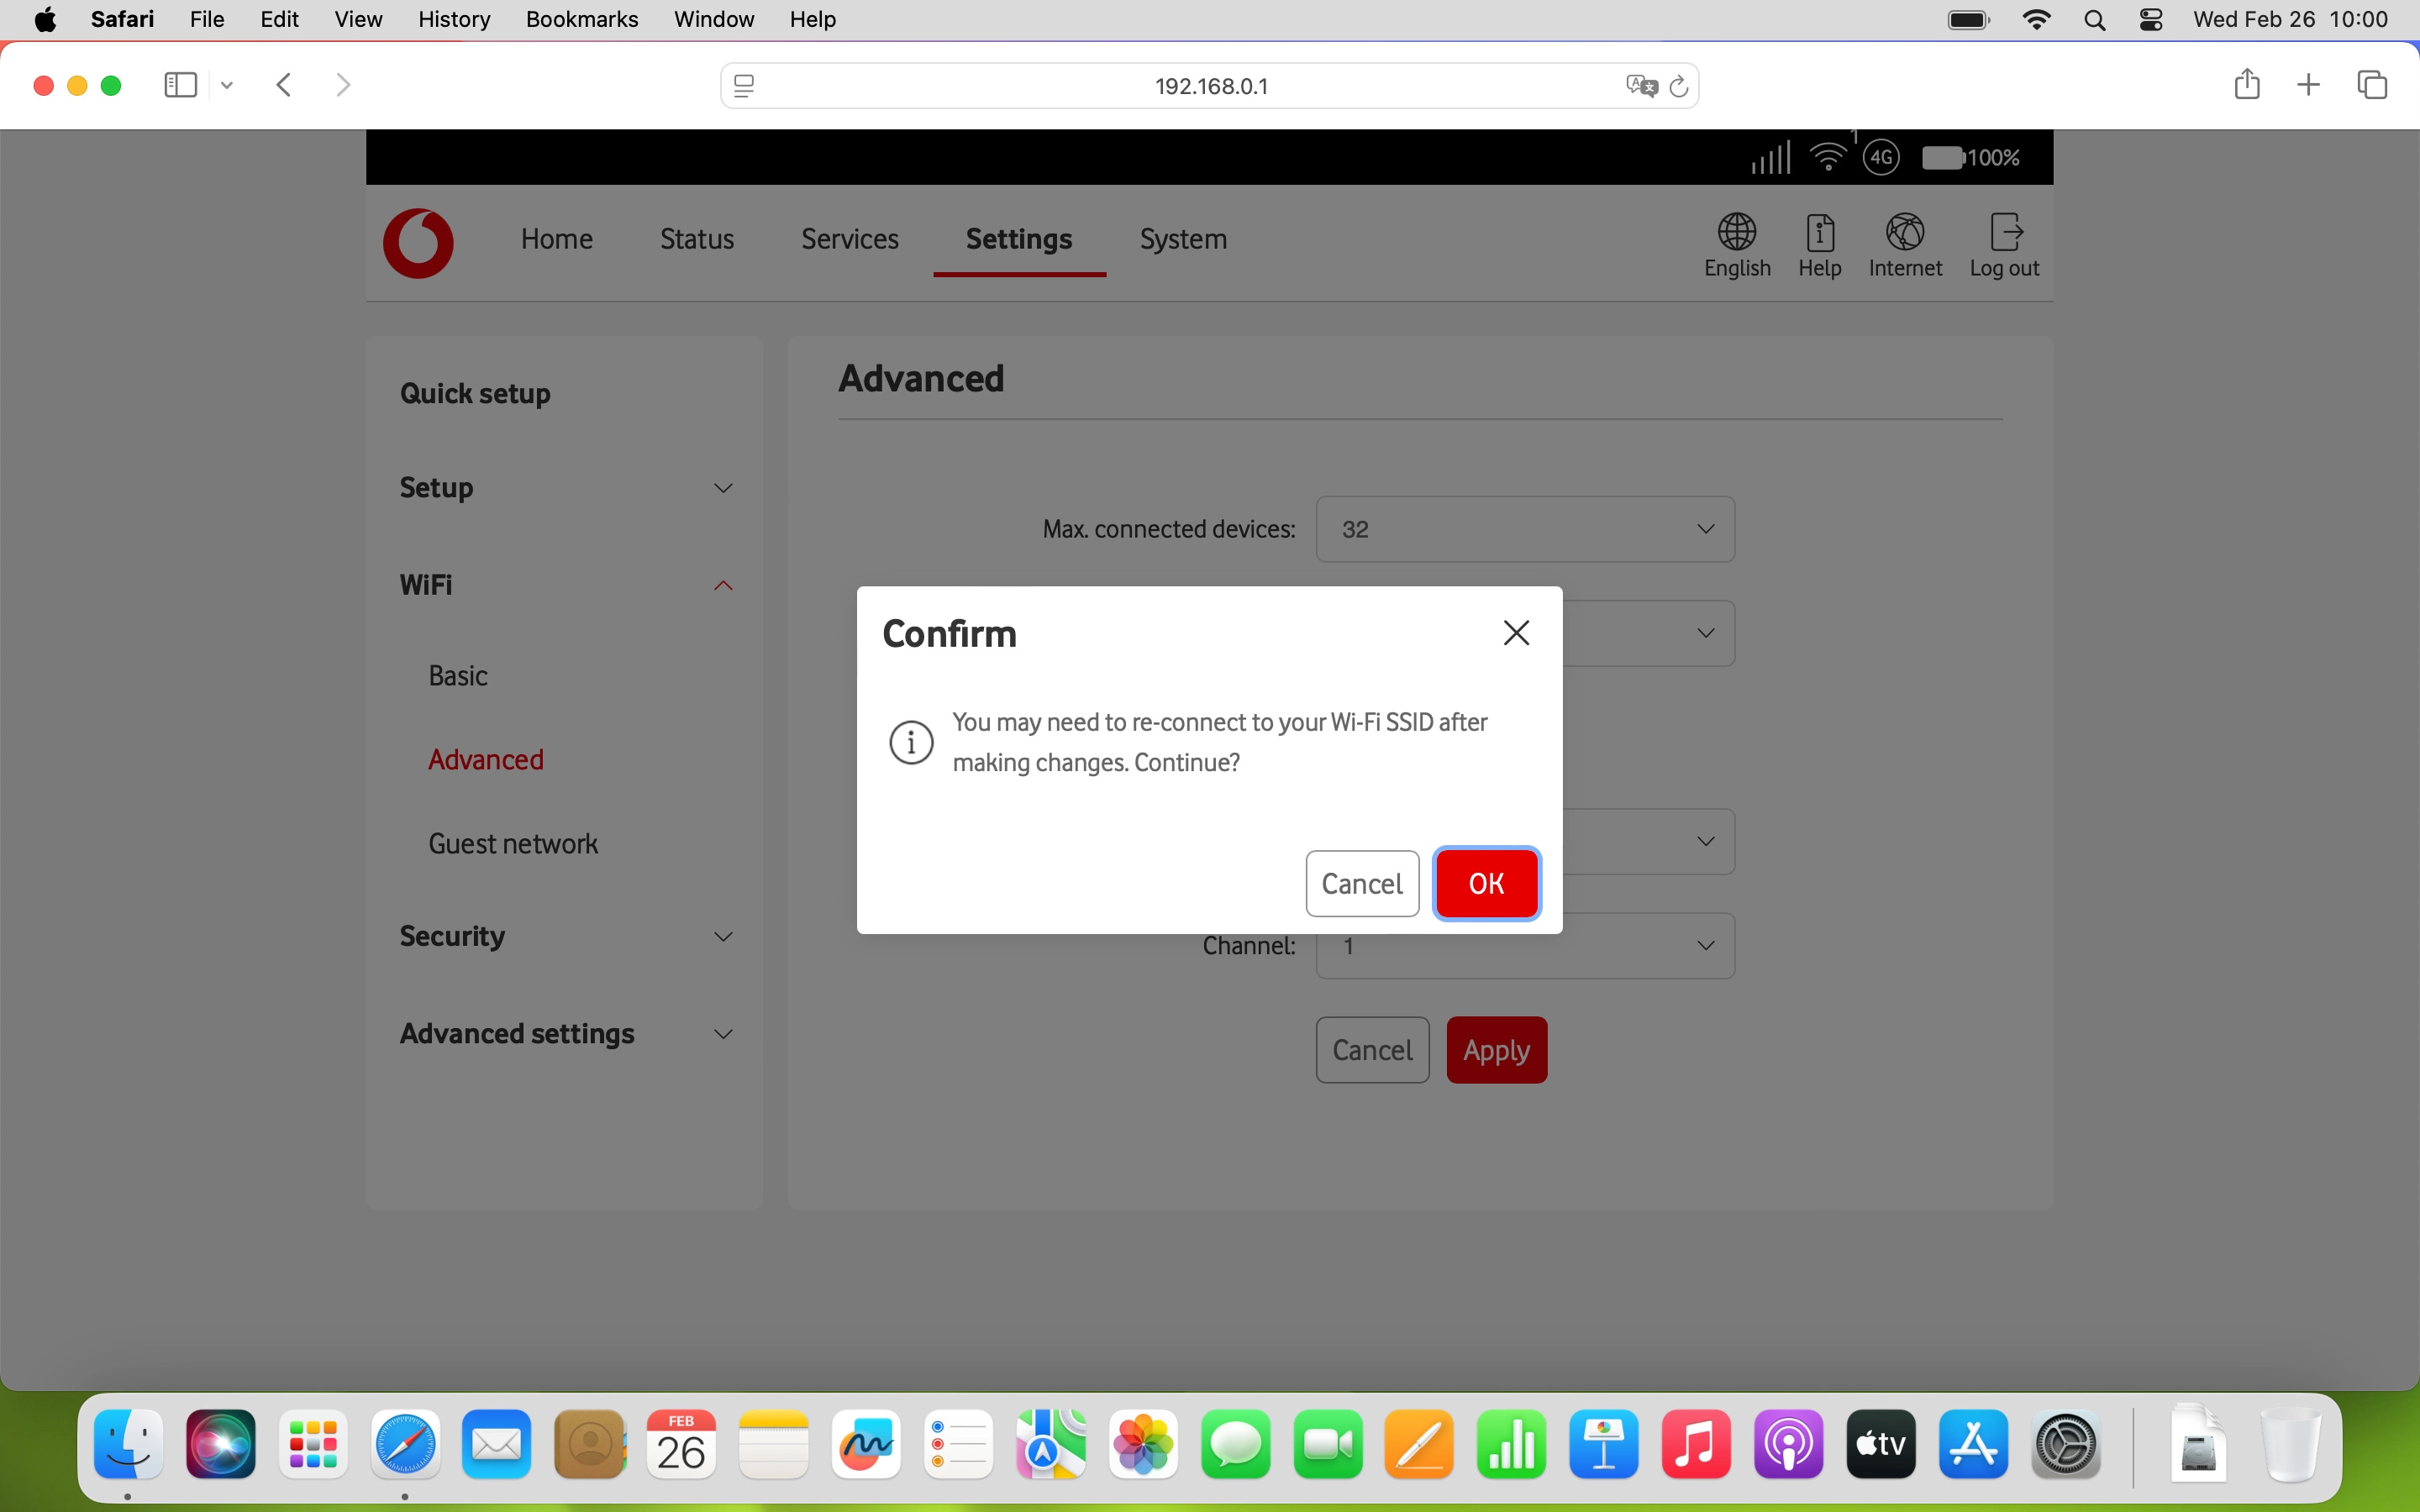Image resolution: width=2420 pixels, height=1512 pixels.
Task: Click OK in the Confirm dialog
Action: (x=1486, y=883)
